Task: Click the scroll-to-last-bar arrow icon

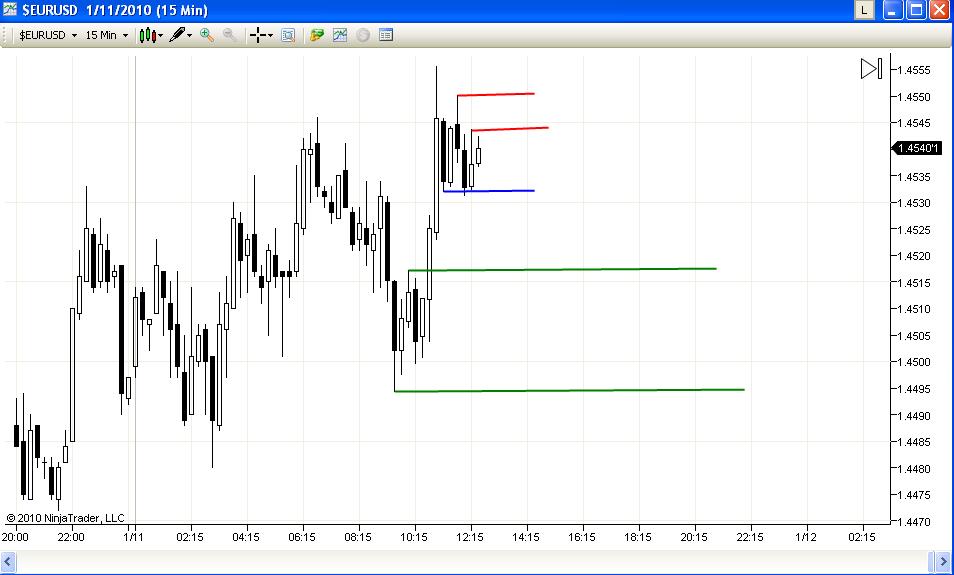Action: pyautogui.click(x=871, y=68)
